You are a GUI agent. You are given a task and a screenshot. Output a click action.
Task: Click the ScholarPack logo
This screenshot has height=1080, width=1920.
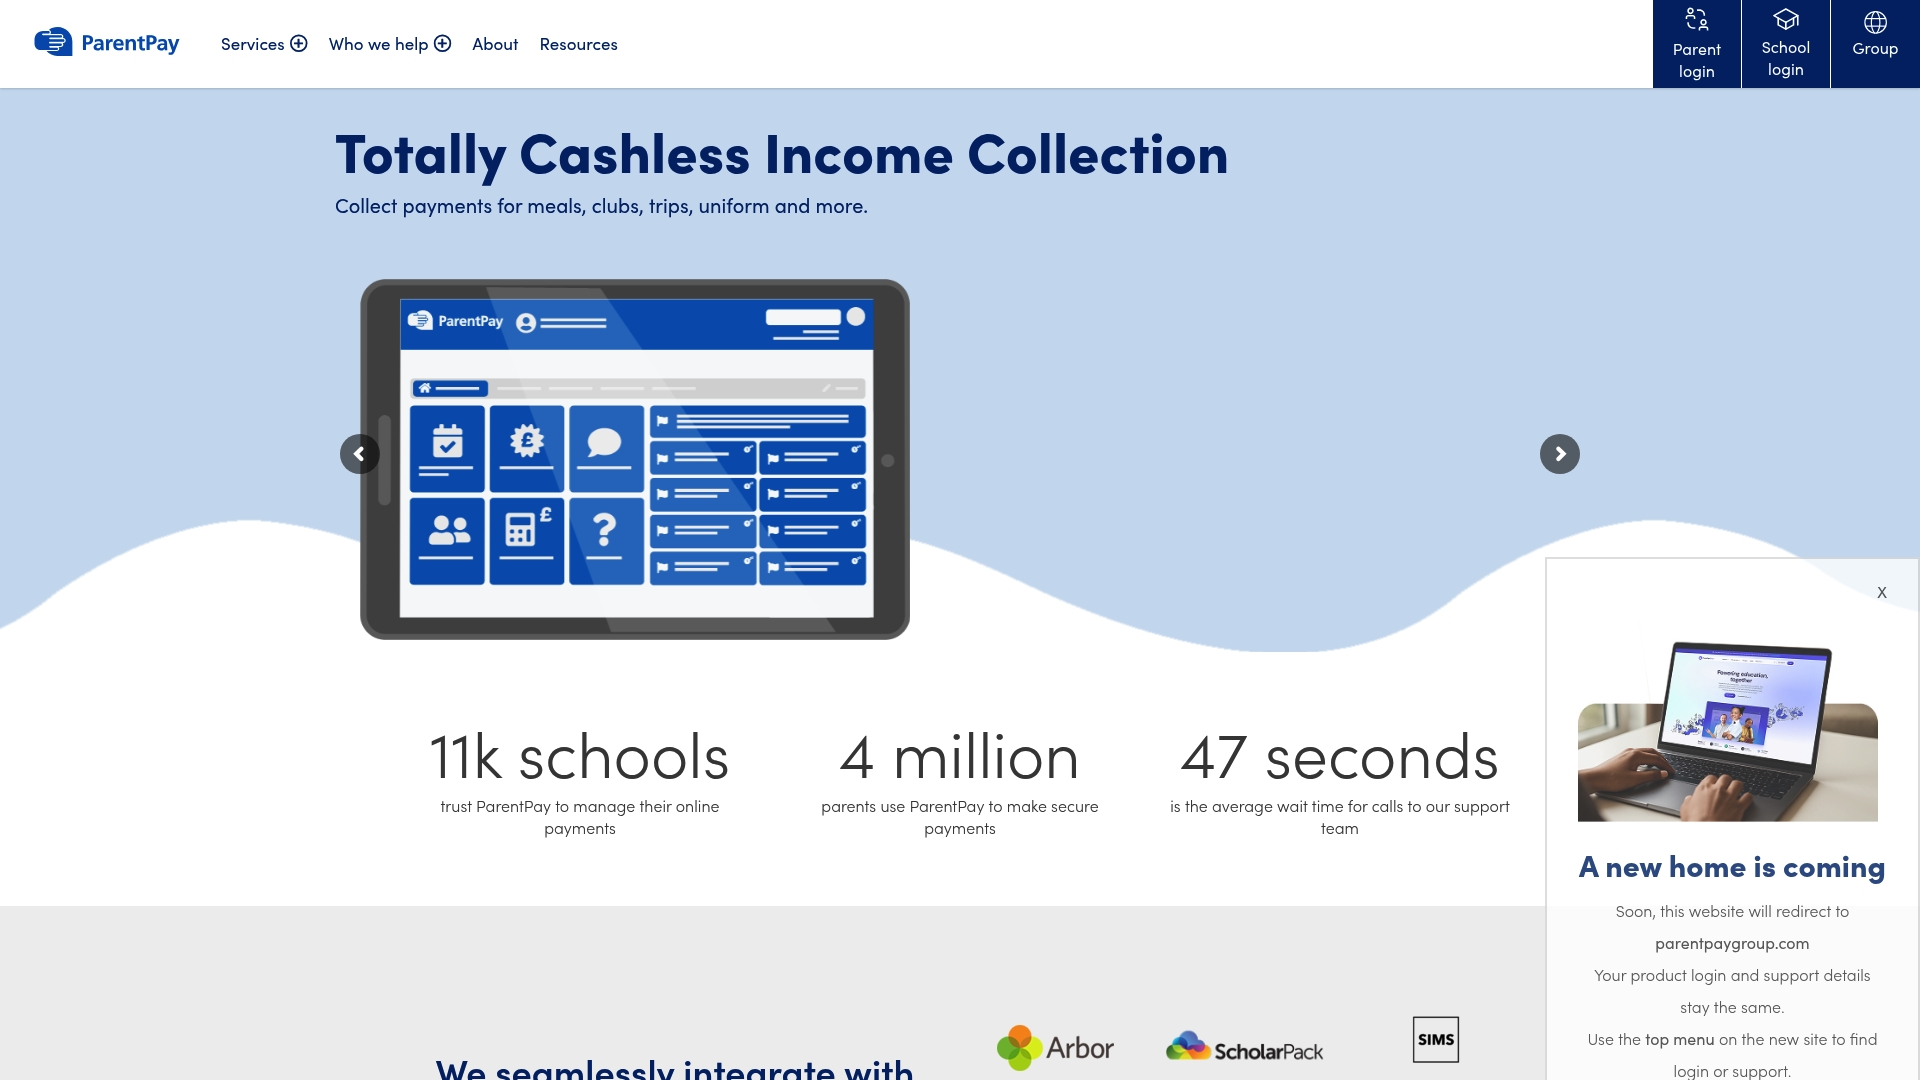coord(1244,1048)
